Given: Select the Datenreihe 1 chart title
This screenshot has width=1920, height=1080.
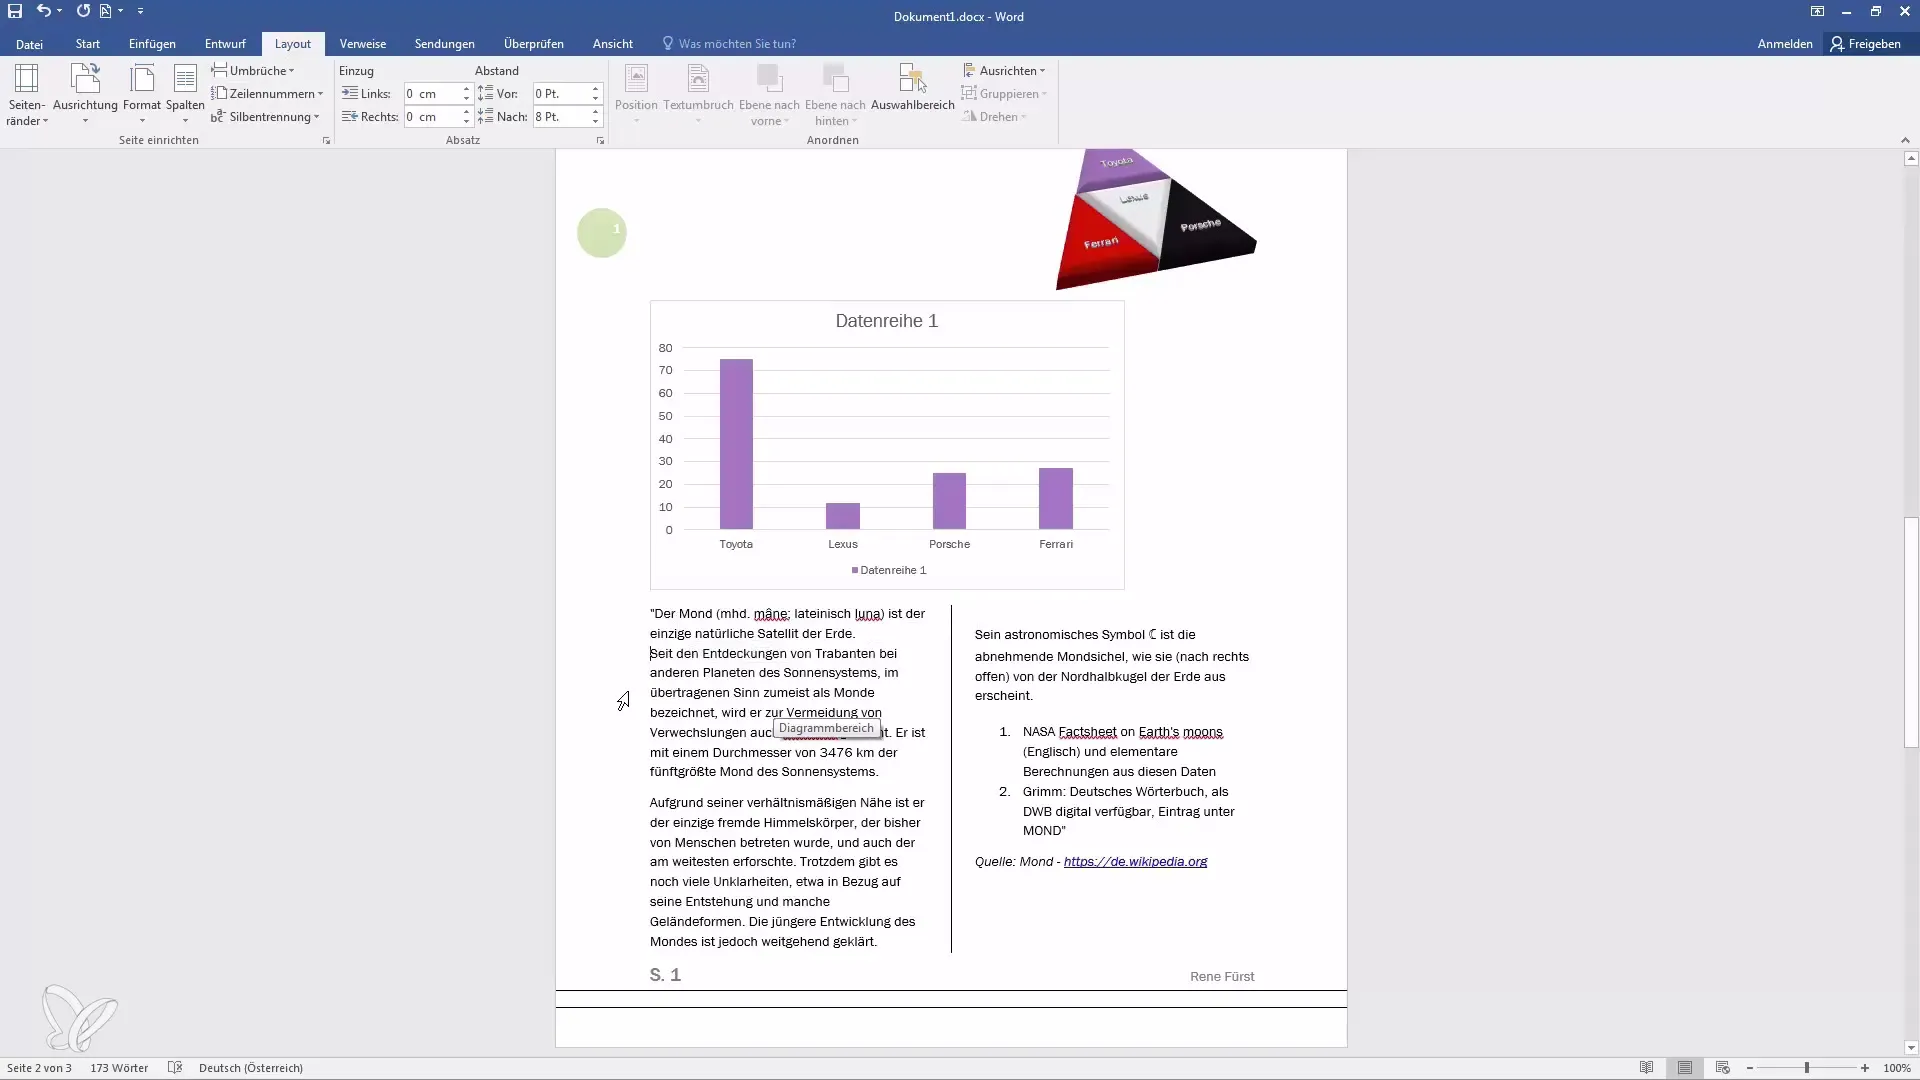Looking at the screenshot, I should [886, 321].
